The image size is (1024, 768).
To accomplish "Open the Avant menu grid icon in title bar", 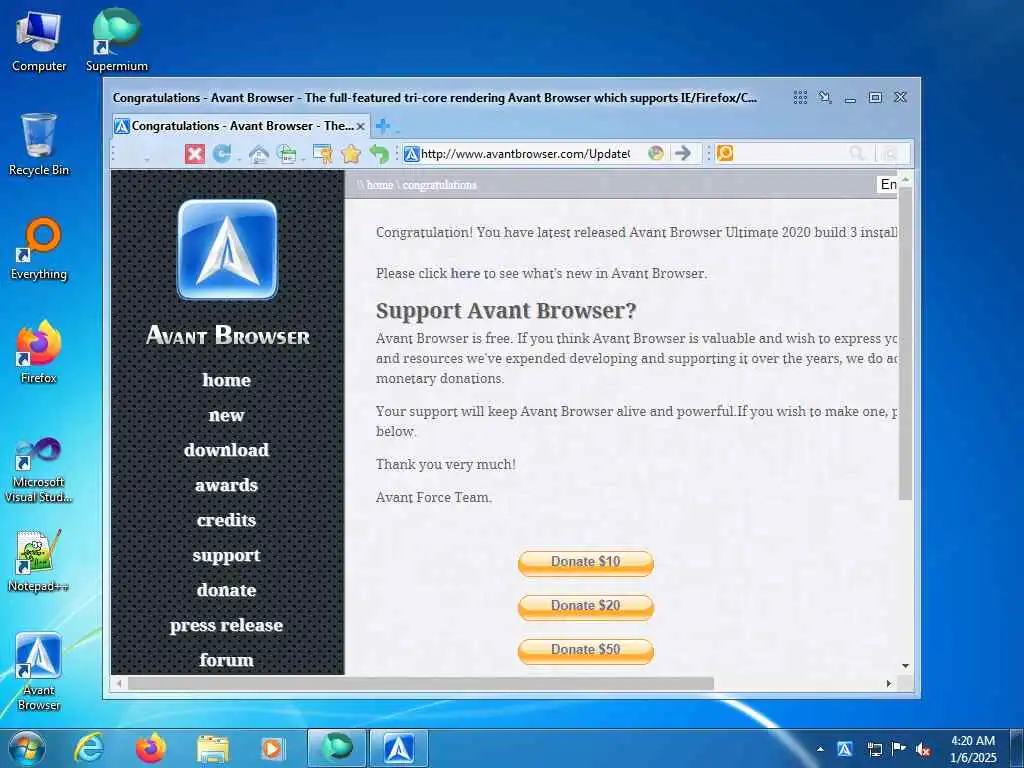I will click(x=800, y=97).
